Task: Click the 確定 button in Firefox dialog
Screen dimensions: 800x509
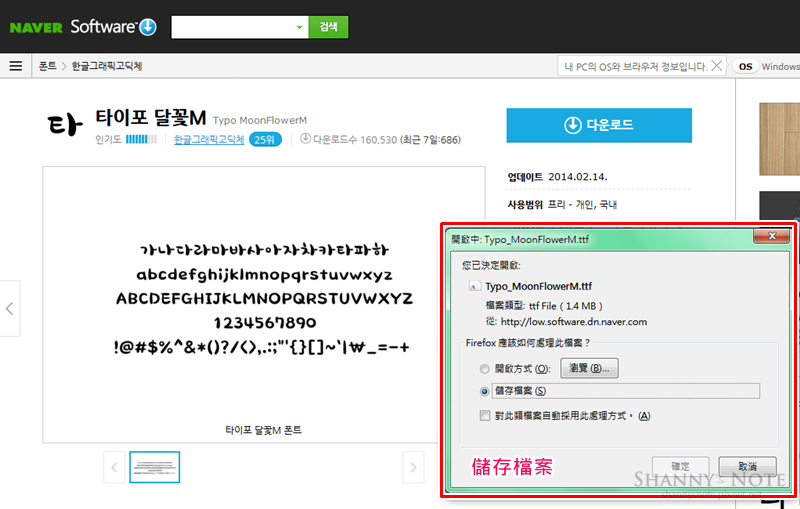Action: coord(680,466)
